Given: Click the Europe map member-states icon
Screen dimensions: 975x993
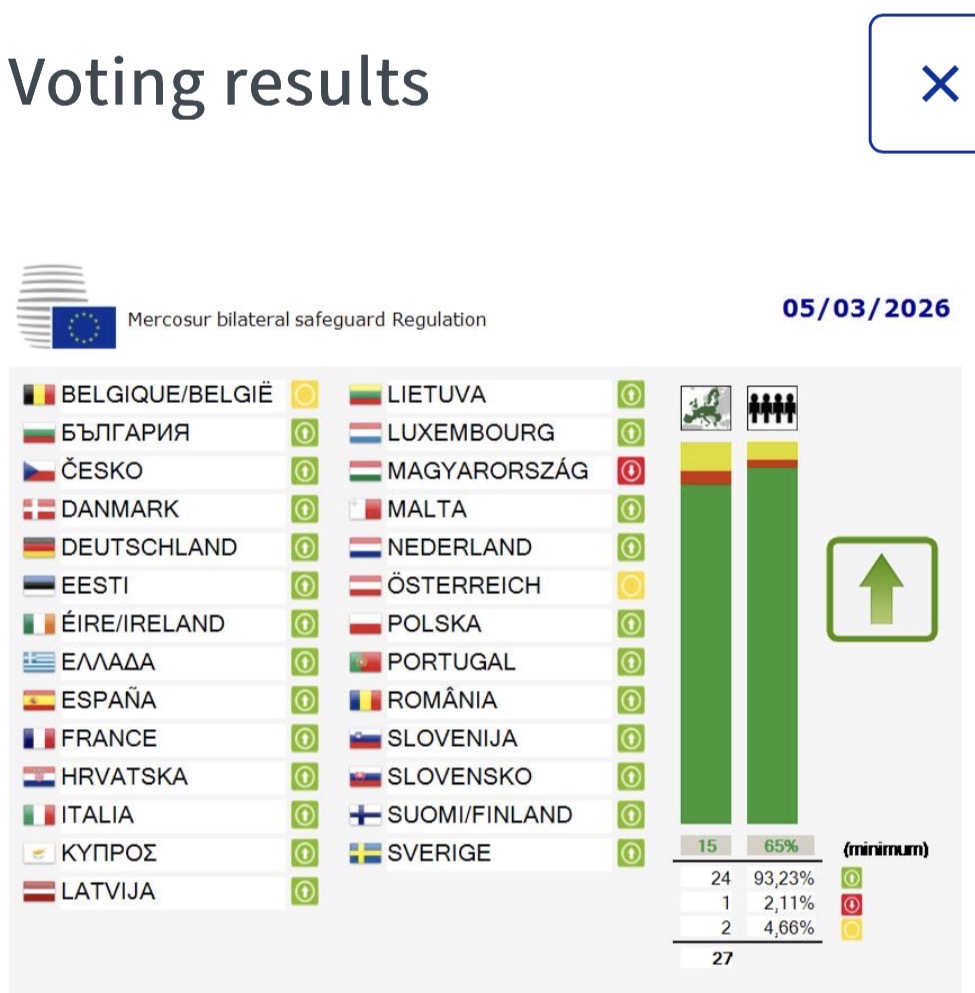Looking at the screenshot, I should (705, 409).
